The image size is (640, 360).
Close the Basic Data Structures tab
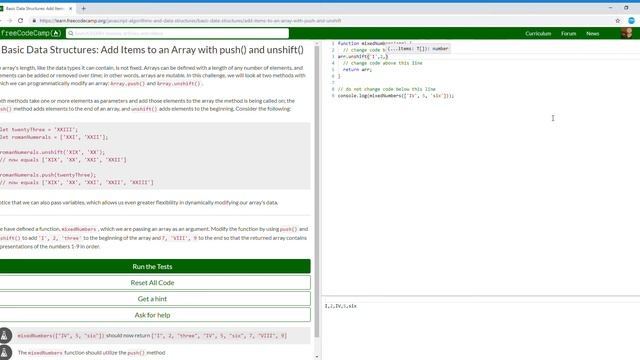(71, 8)
